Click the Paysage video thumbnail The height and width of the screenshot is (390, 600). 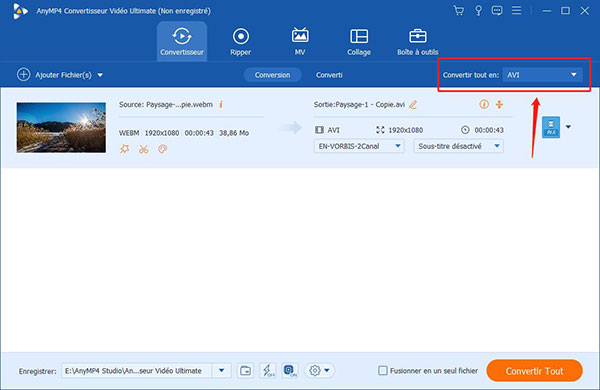(61, 127)
